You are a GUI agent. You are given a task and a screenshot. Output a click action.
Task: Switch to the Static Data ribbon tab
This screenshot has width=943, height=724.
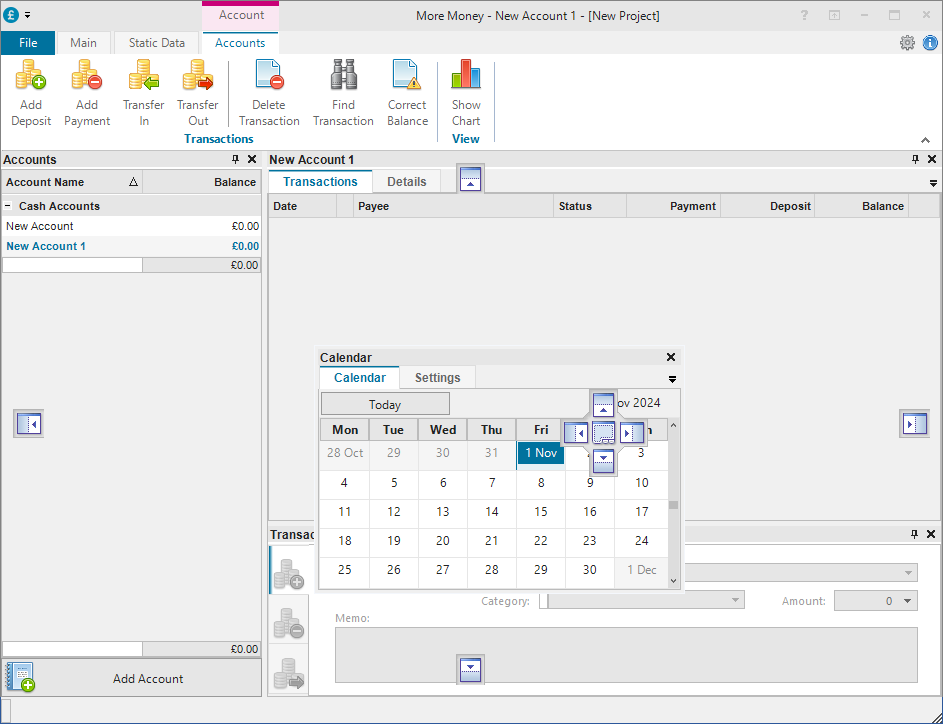coord(157,43)
